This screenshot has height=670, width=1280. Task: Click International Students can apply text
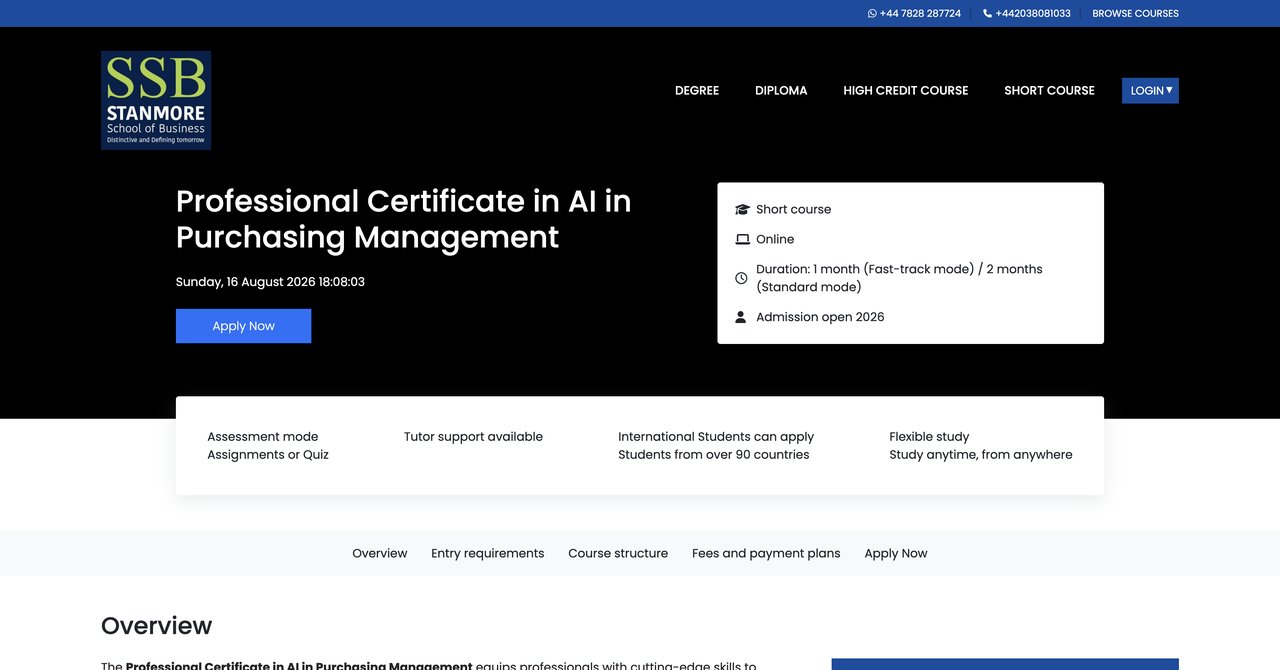[x=716, y=437]
